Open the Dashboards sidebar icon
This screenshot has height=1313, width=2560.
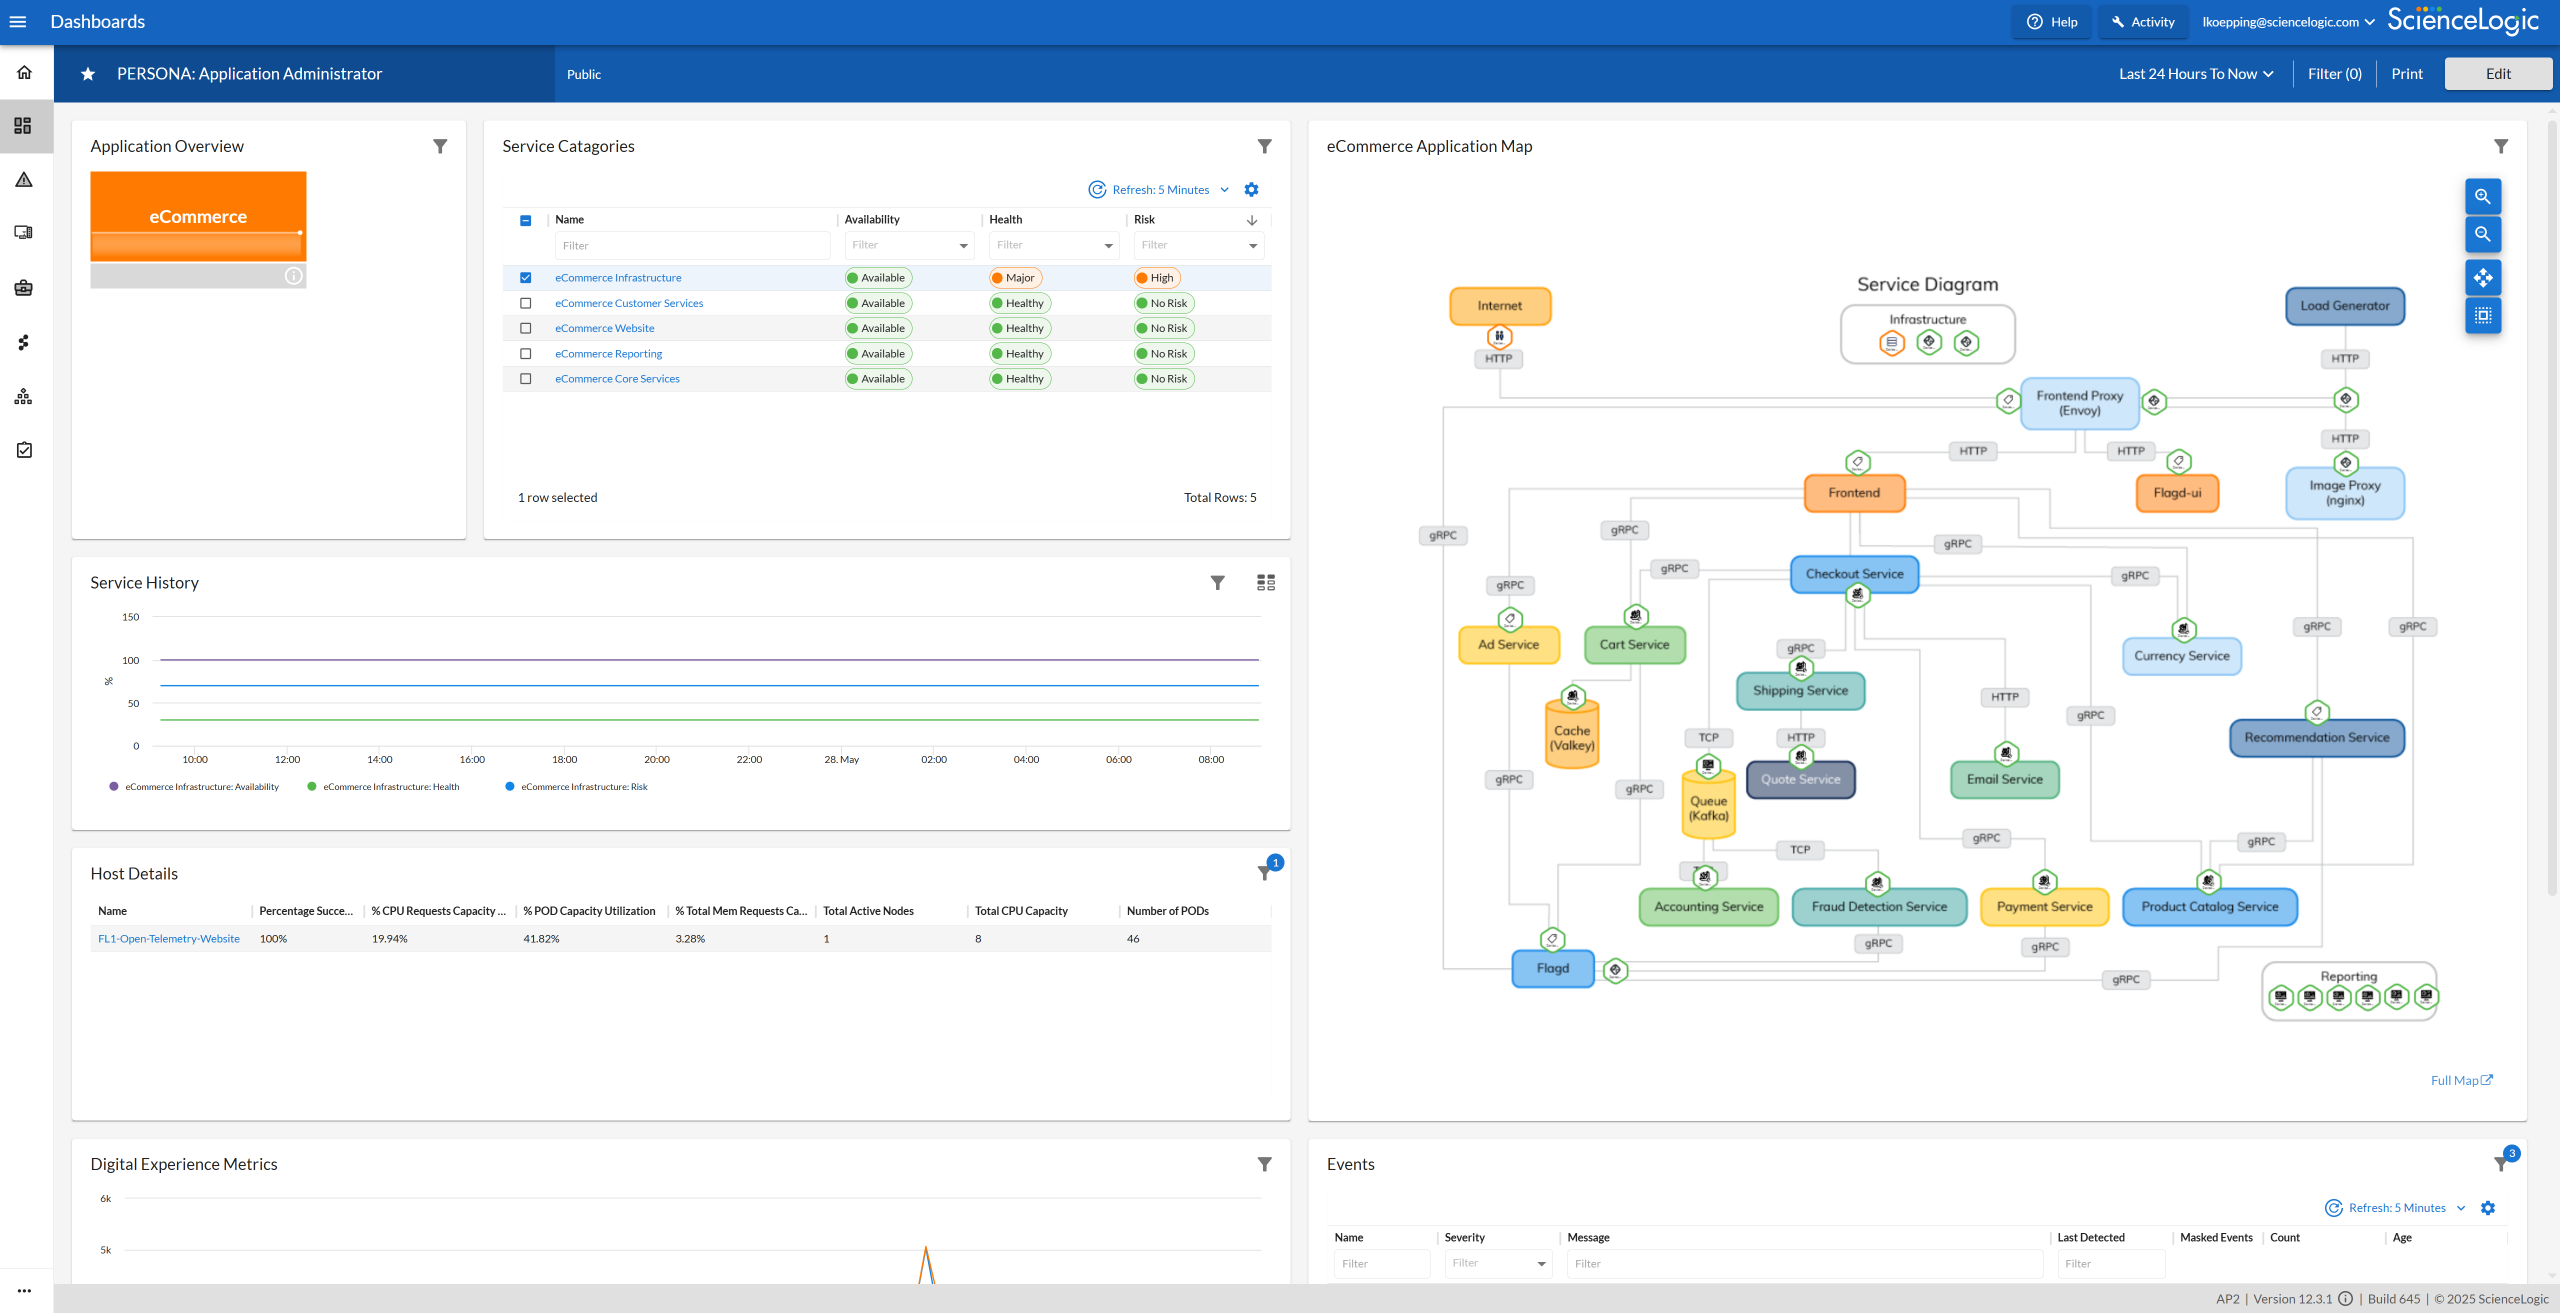tap(24, 126)
